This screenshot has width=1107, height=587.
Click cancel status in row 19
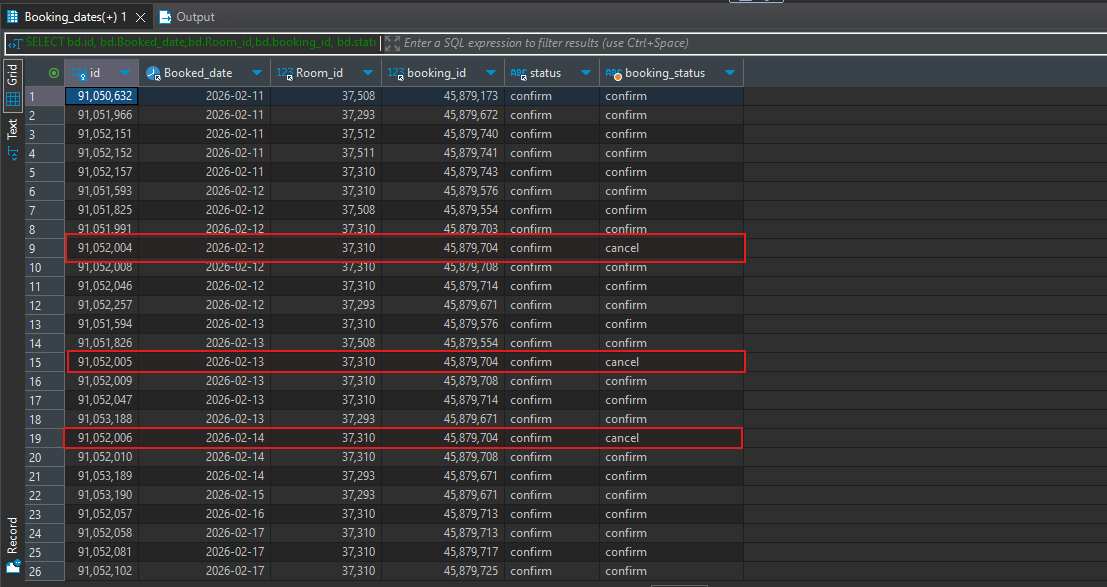coord(671,438)
